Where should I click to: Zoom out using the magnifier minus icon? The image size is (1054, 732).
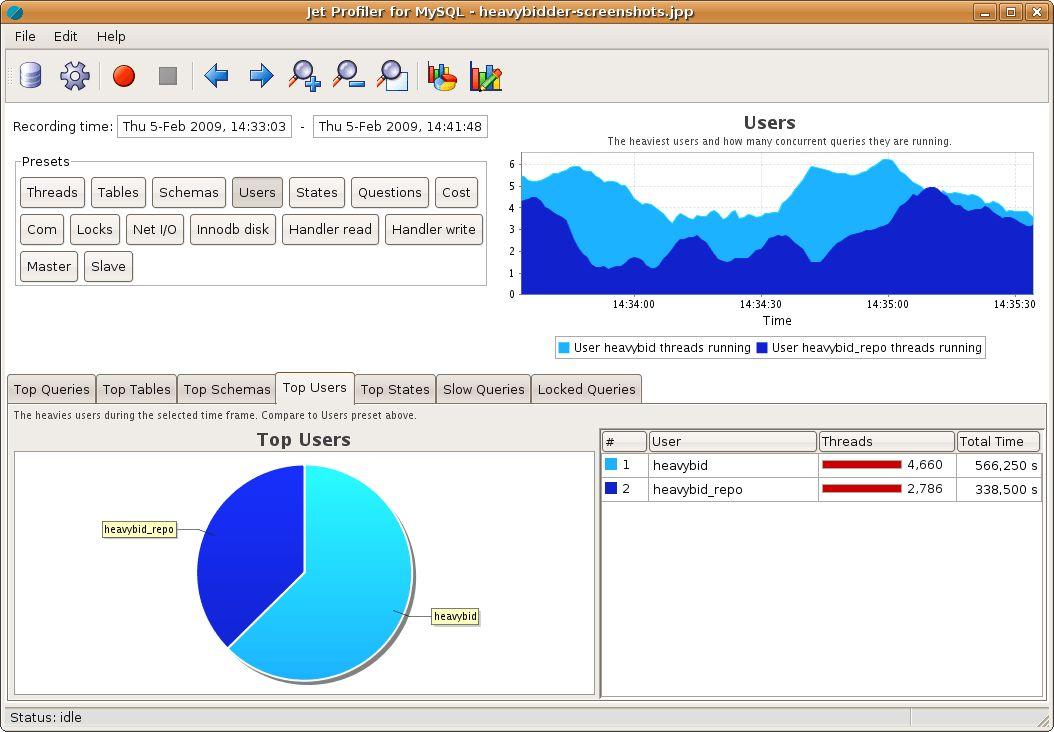[x=348, y=76]
